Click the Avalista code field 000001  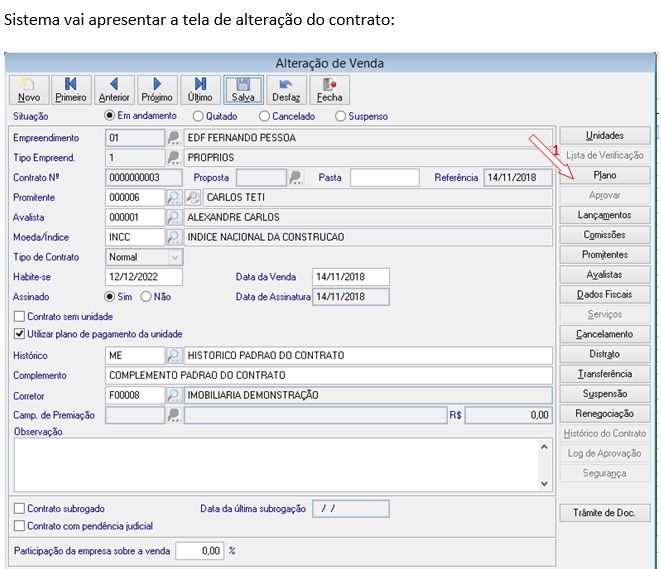[x=135, y=217]
